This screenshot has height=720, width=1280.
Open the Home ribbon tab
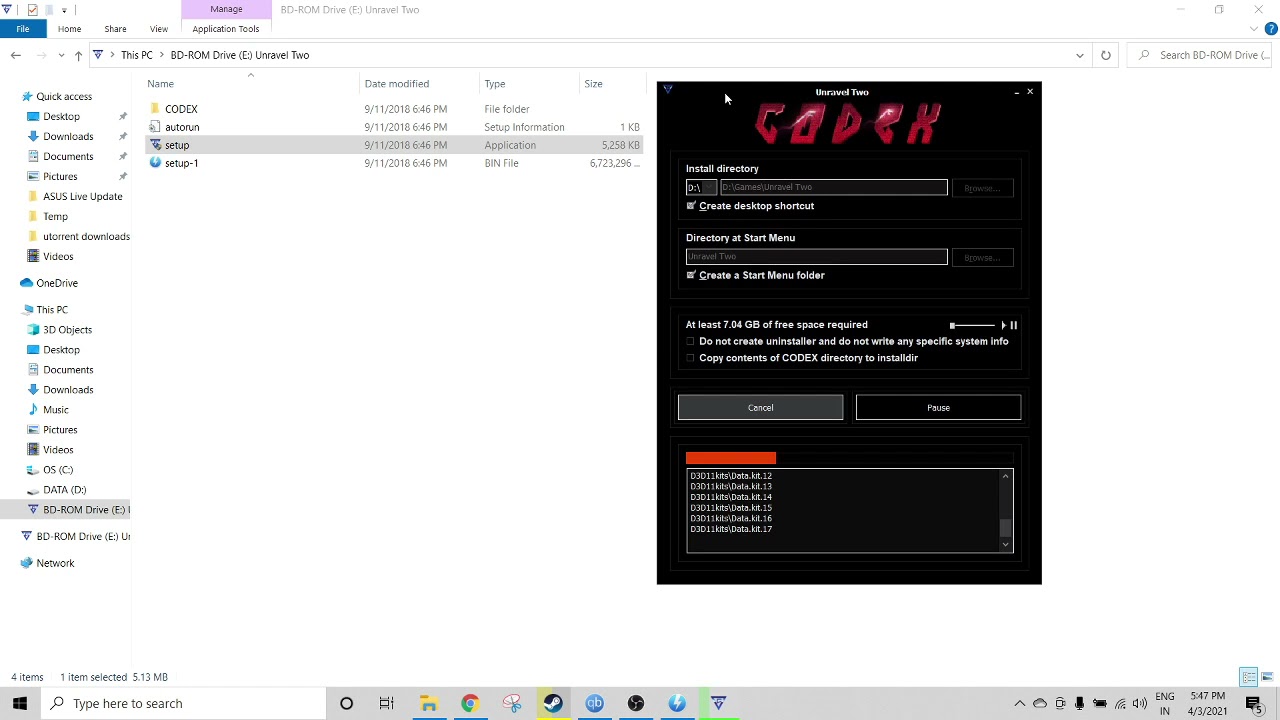click(69, 29)
